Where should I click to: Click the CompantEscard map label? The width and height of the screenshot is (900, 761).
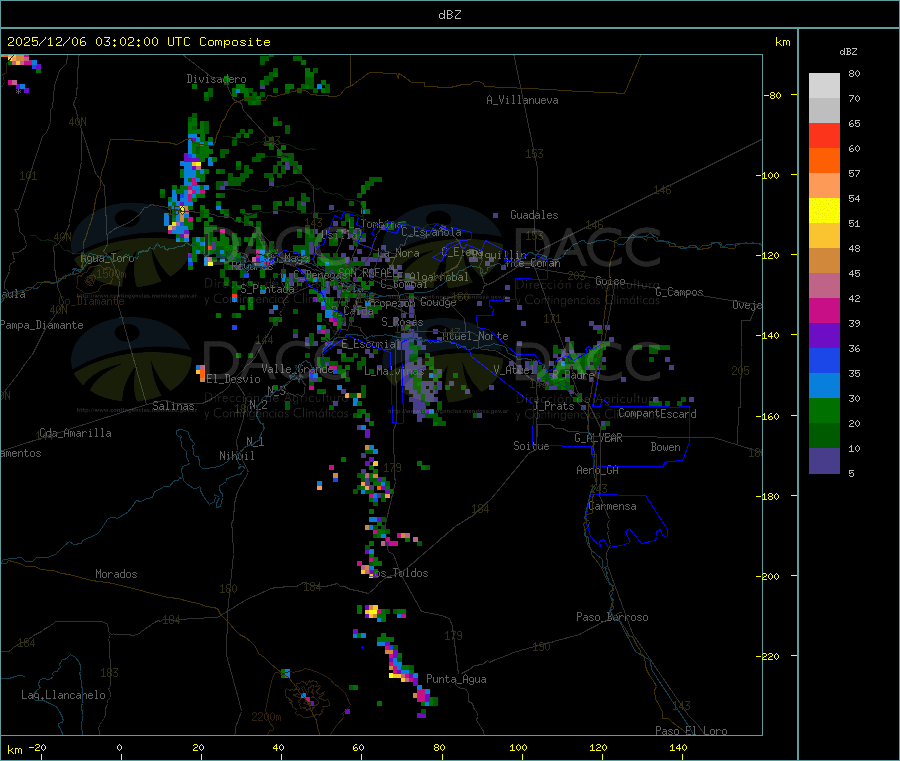(657, 414)
